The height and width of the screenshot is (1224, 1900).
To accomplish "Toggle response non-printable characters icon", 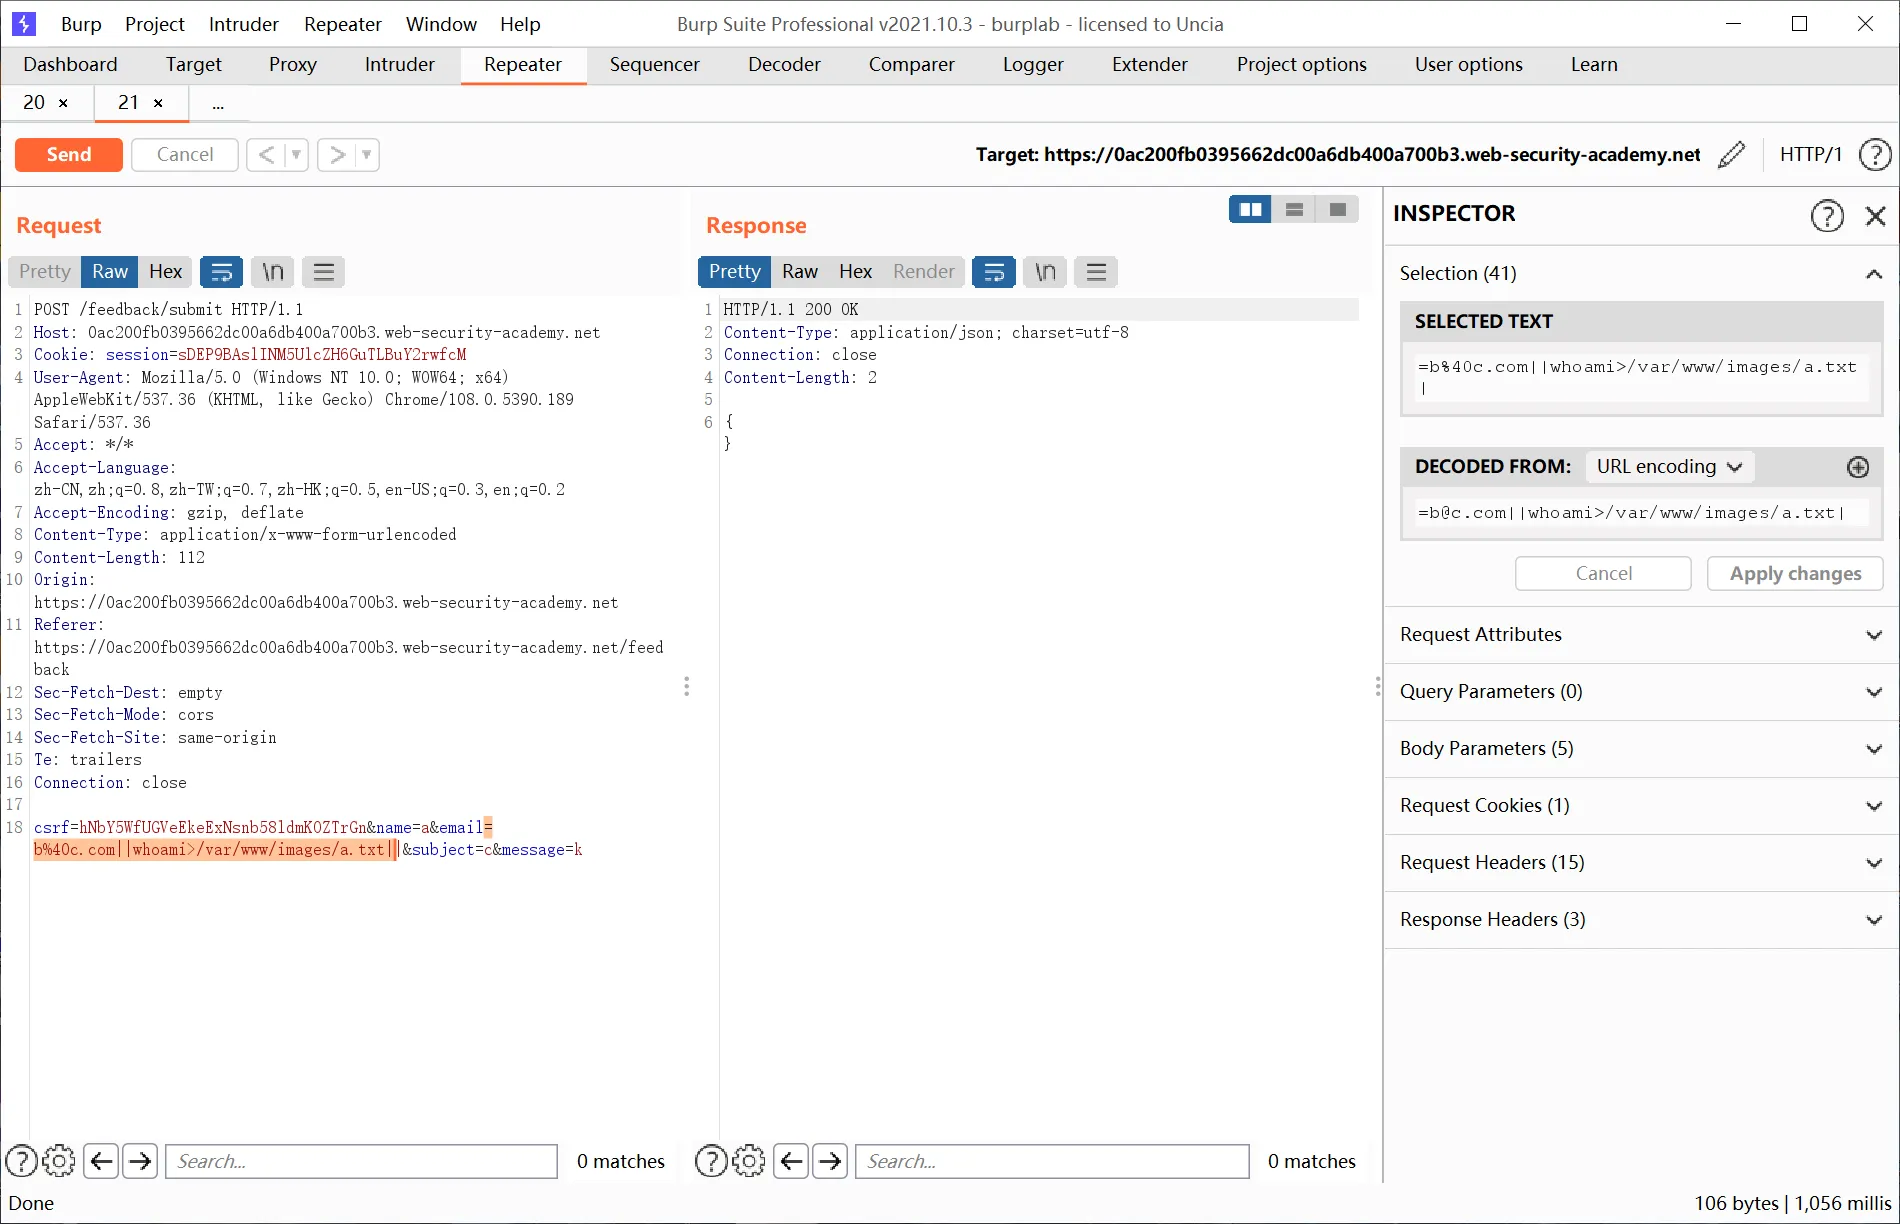I will tap(1046, 272).
